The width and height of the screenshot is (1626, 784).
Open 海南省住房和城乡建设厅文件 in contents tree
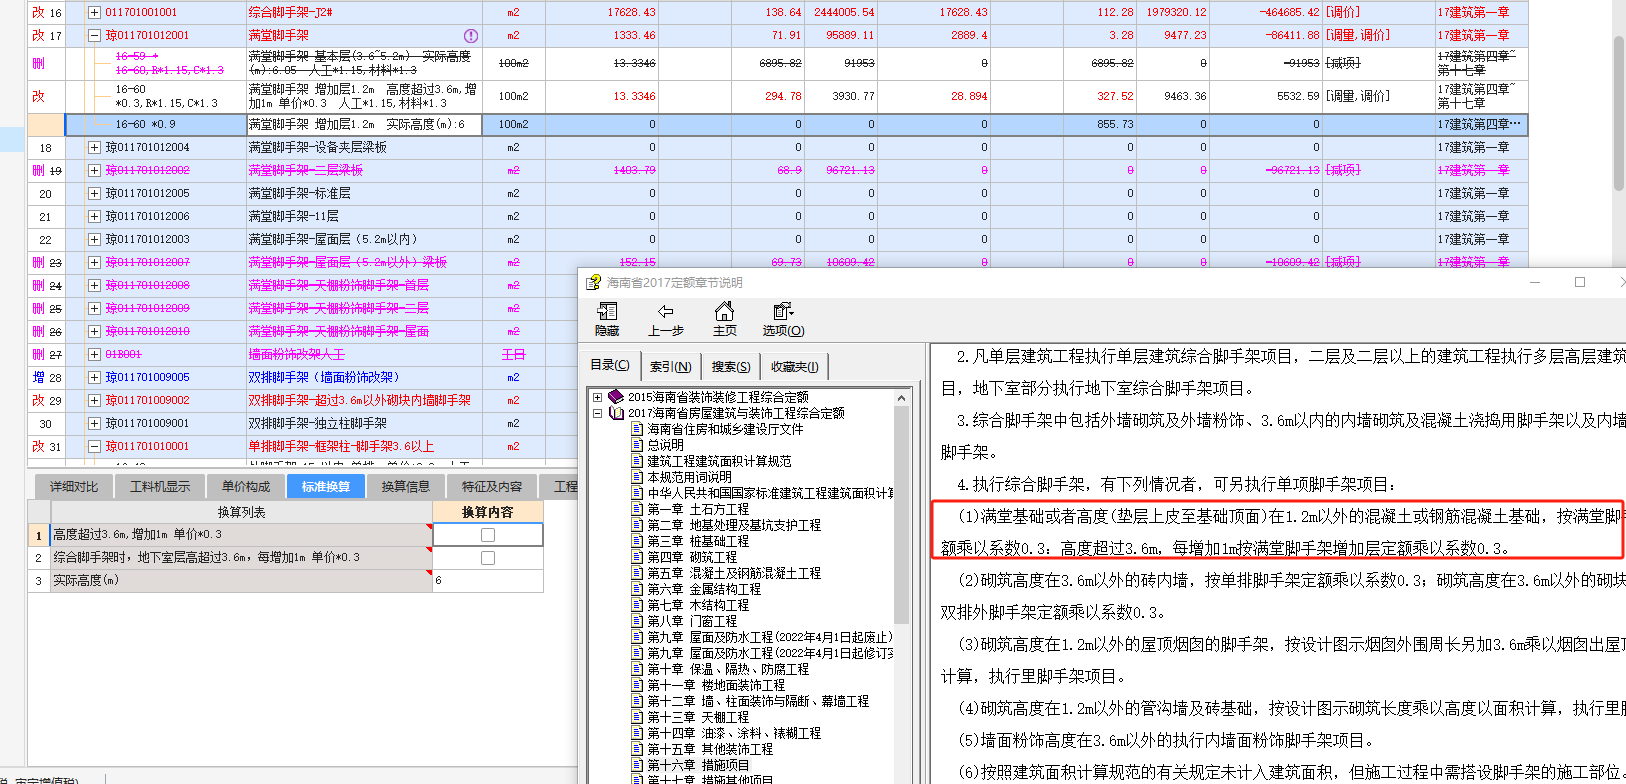point(725,429)
